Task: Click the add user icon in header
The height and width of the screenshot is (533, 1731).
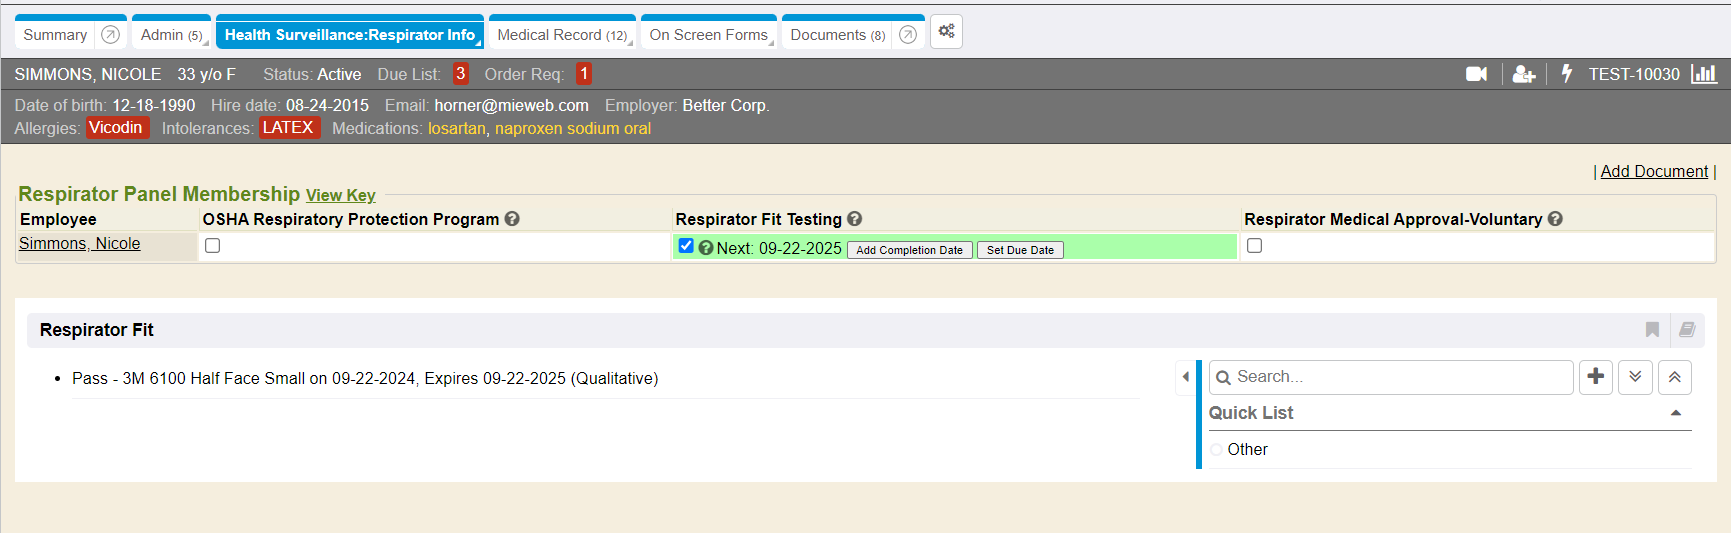Action: [x=1523, y=74]
